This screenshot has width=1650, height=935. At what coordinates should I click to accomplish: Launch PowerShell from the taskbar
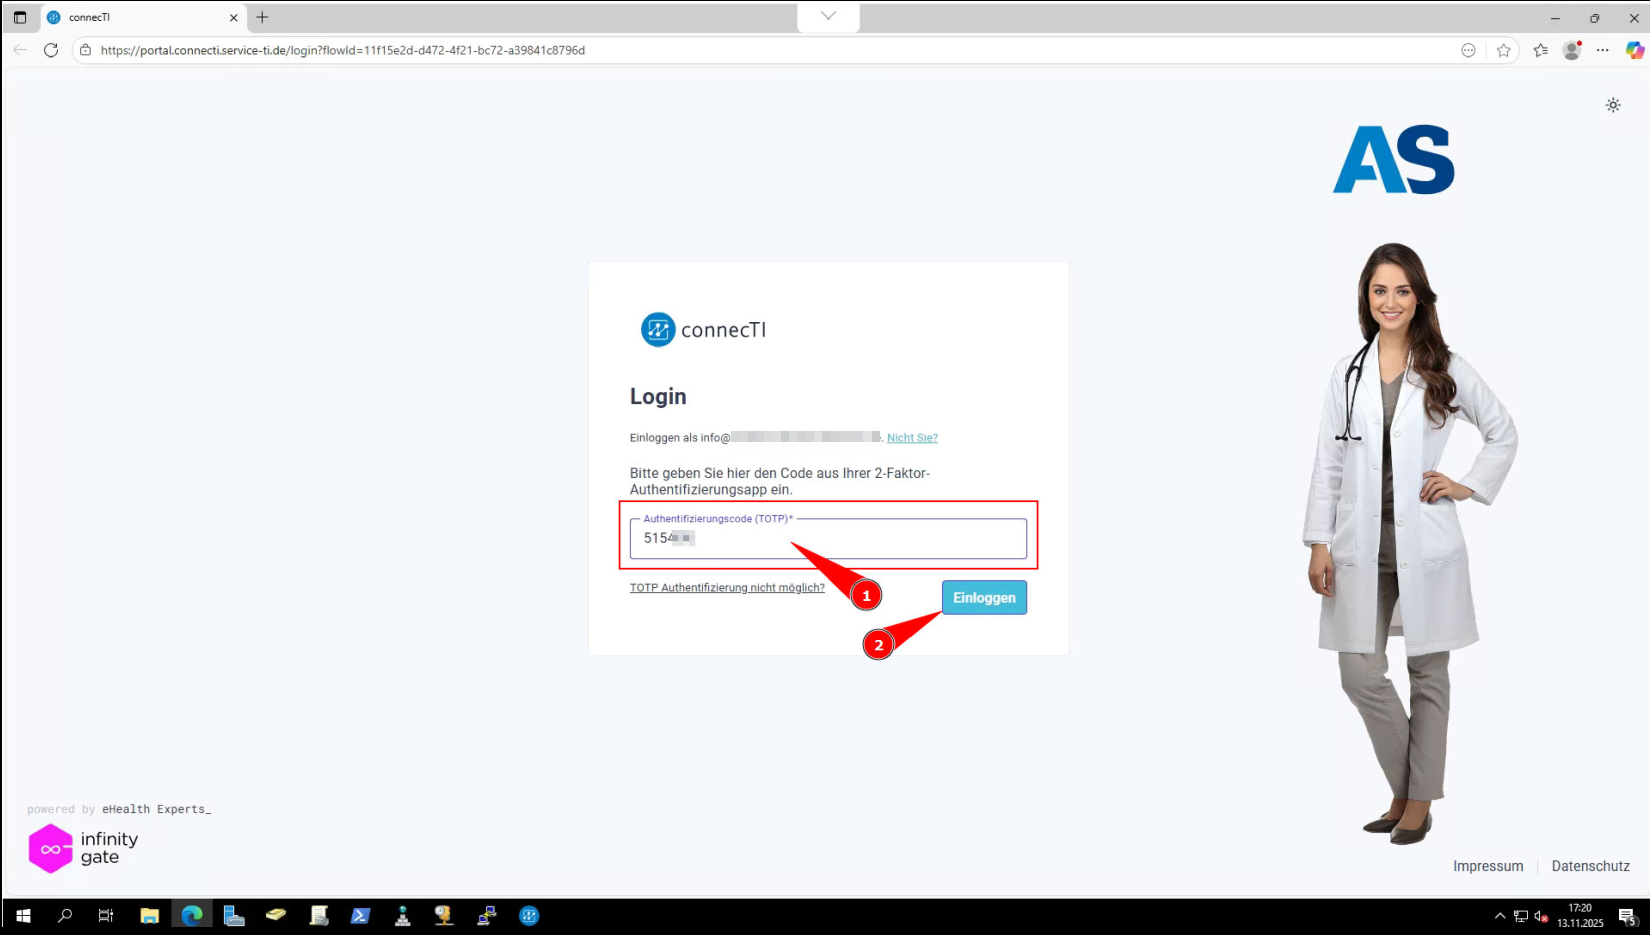click(x=360, y=915)
